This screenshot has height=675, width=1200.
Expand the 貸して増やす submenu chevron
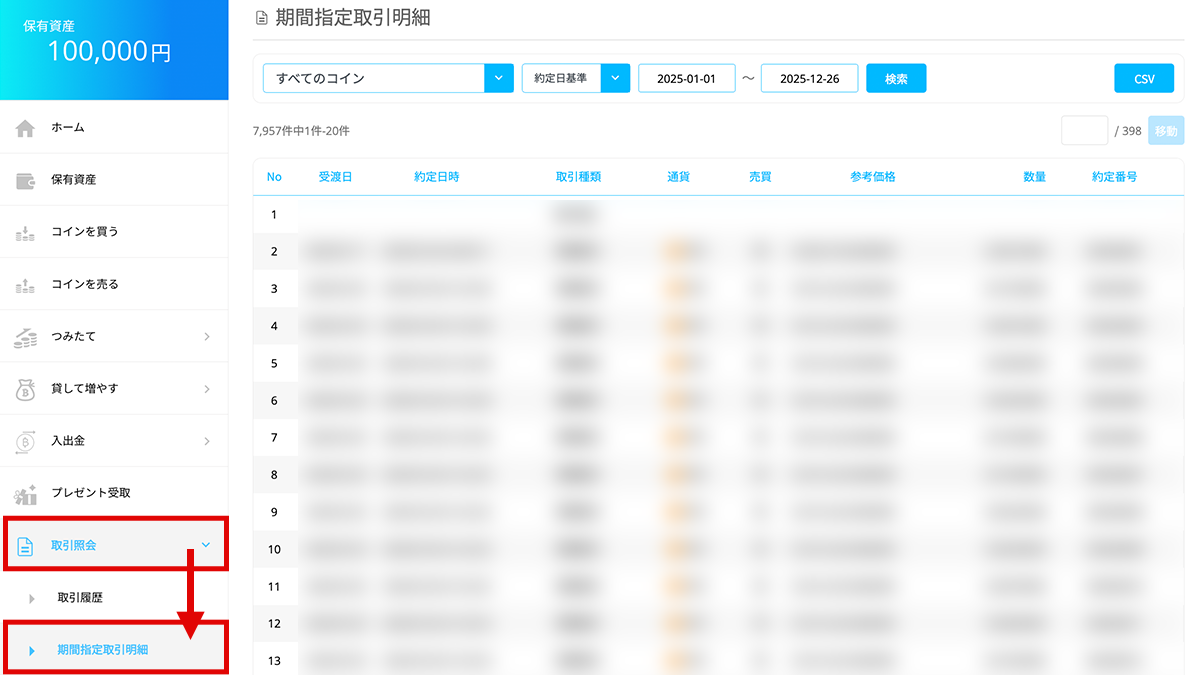[207, 389]
